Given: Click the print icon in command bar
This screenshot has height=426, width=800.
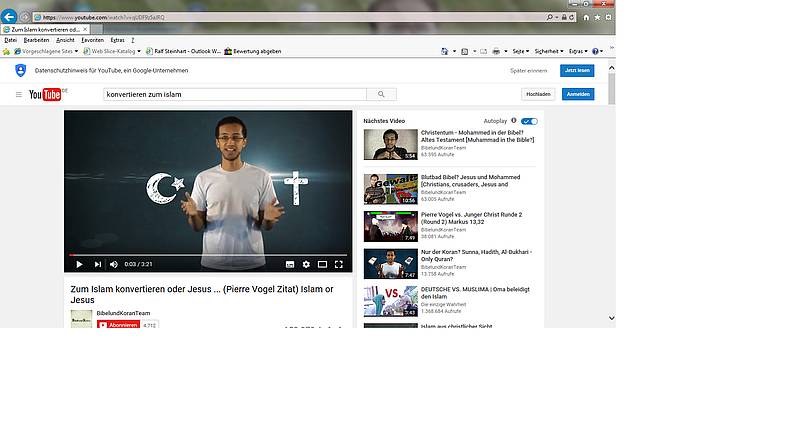Looking at the screenshot, I should (496, 51).
